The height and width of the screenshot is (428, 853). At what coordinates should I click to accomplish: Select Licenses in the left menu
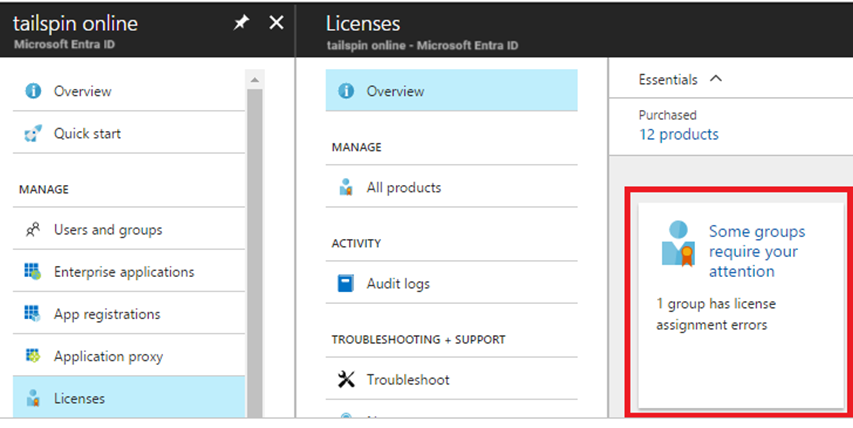click(x=129, y=398)
